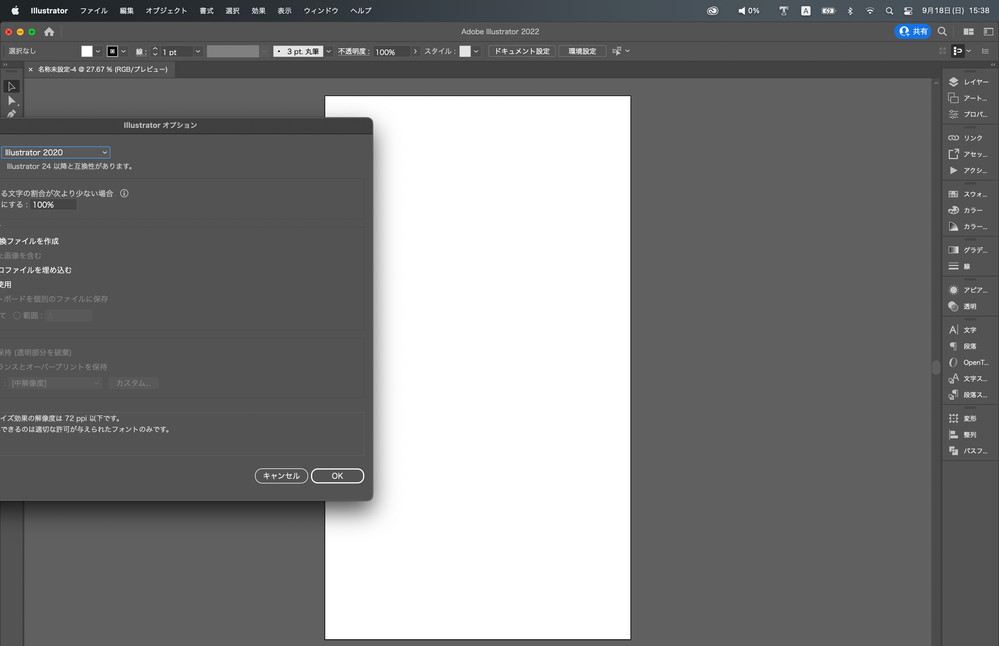Viewport: 999px width, 646px height.
Task: Open the arrange documents icon
Action: pyautogui.click(x=968, y=31)
